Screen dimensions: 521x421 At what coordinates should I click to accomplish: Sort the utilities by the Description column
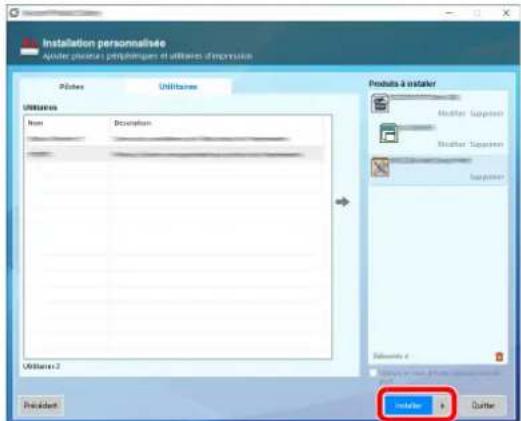pyautogui.click(x=132, y=123)
